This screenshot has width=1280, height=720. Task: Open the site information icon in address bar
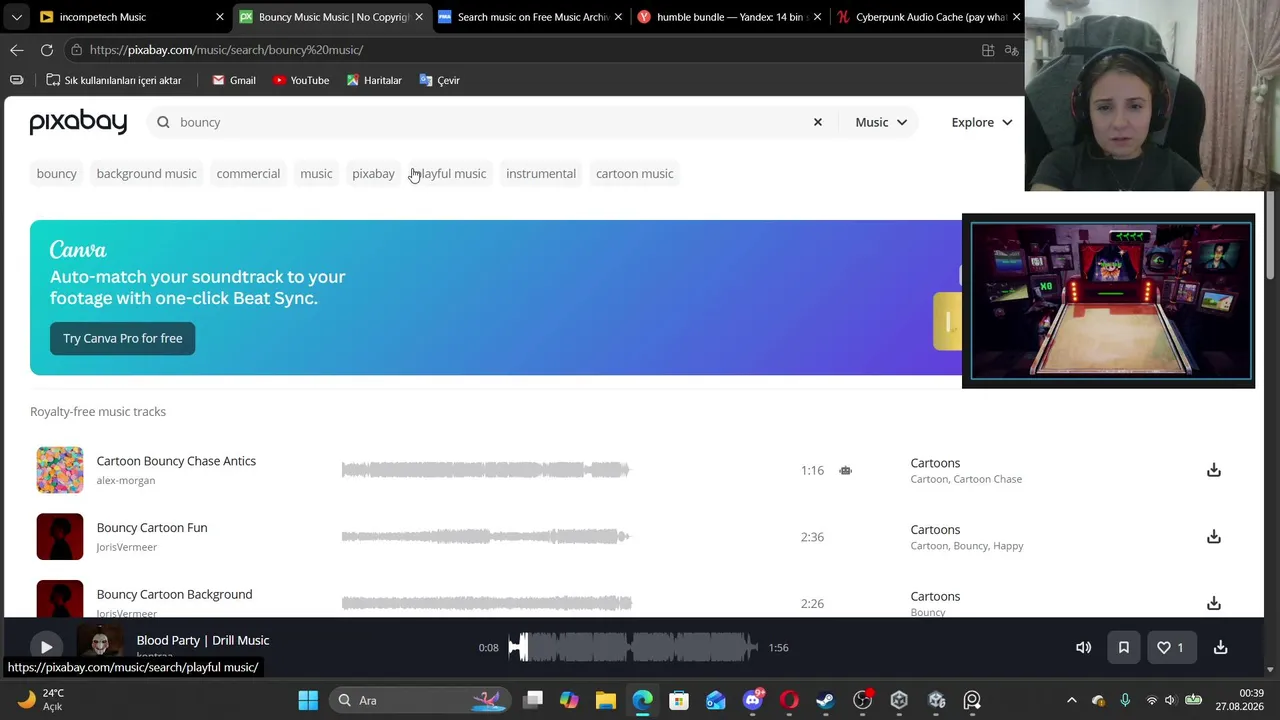pos(76,50)
